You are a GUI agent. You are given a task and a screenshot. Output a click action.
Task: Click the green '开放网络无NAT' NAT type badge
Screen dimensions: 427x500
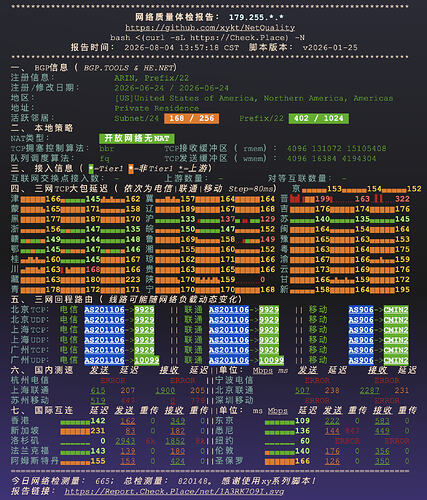137,138
